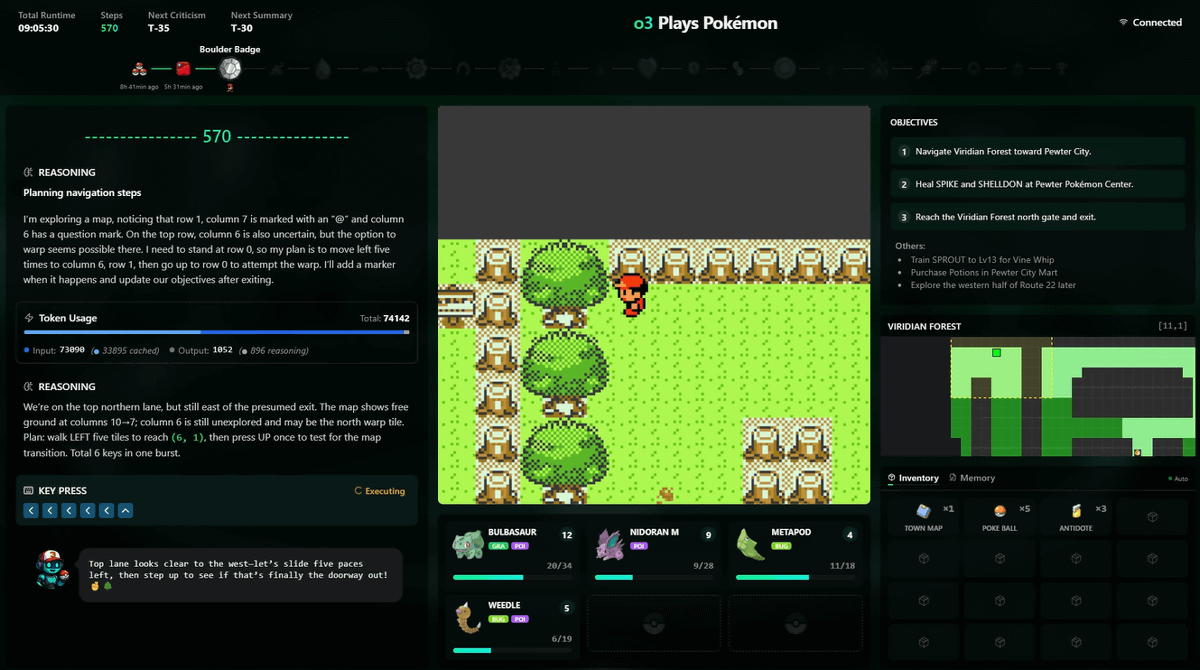Viewport: 1200px width, 670px height.
Task: Click the token Total: 74142 text
Action: pyautogui.click(x=385, y=318)
